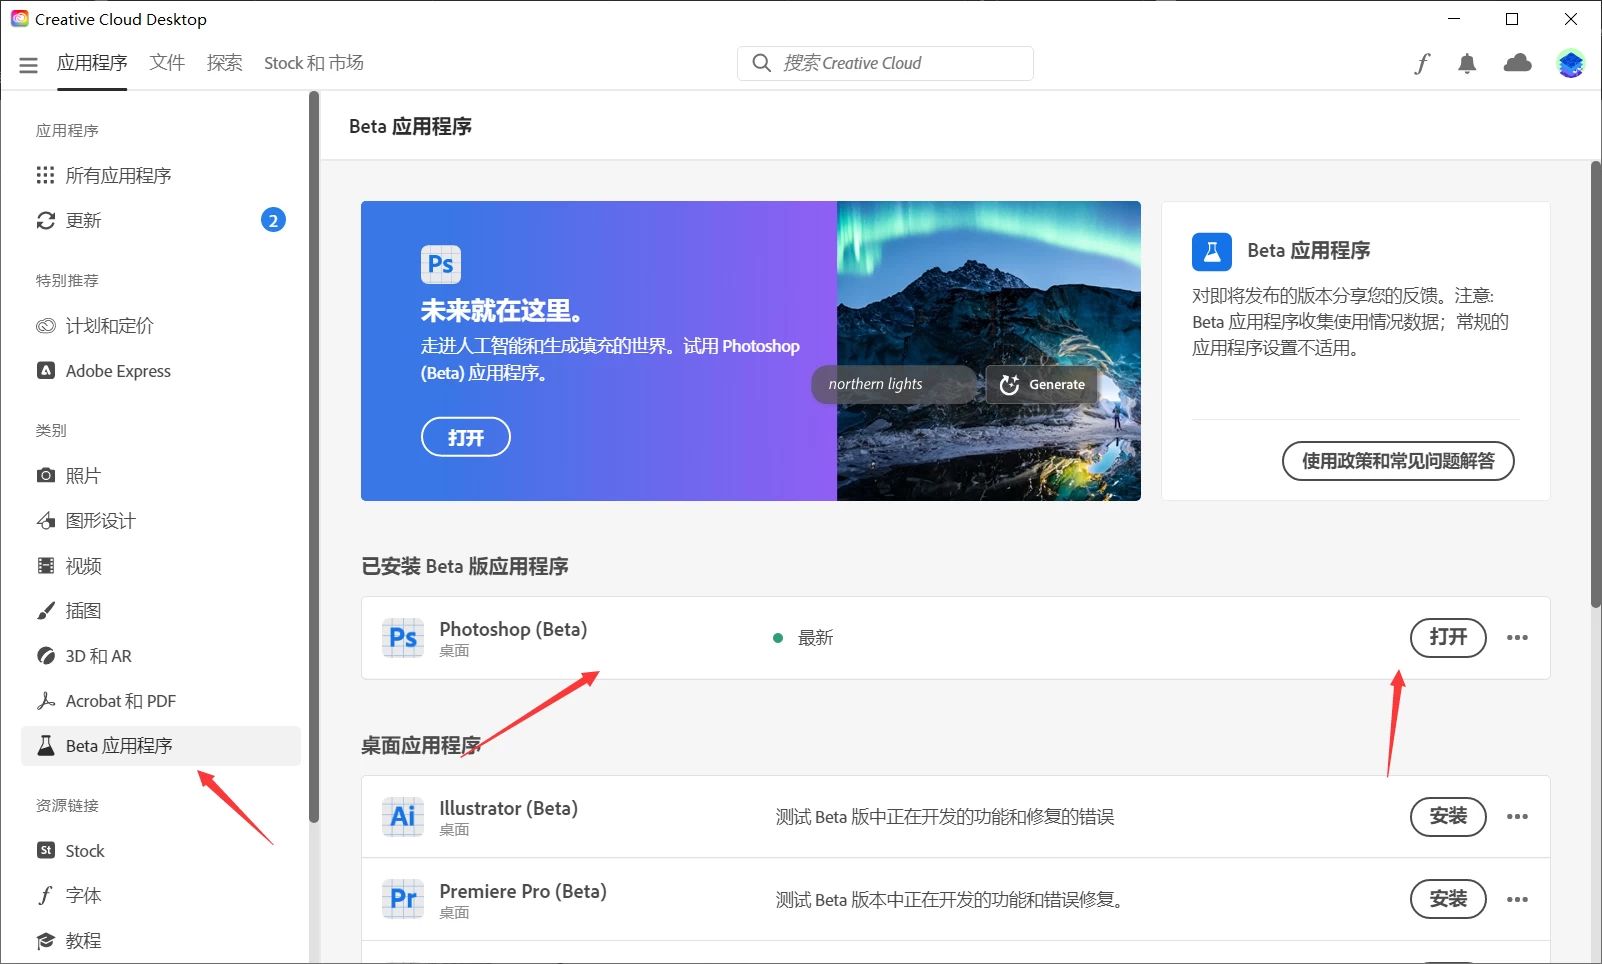The height and width of the screenshot is (964, 1602).
Task: Click the updates refresh icon in the sidebar
Action: pyautogui.click(x=45, y=220)
